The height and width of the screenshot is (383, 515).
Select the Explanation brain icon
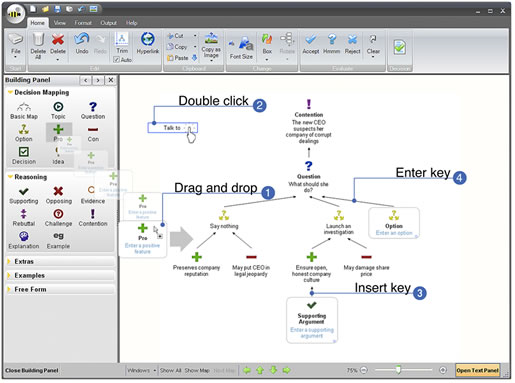23,236
